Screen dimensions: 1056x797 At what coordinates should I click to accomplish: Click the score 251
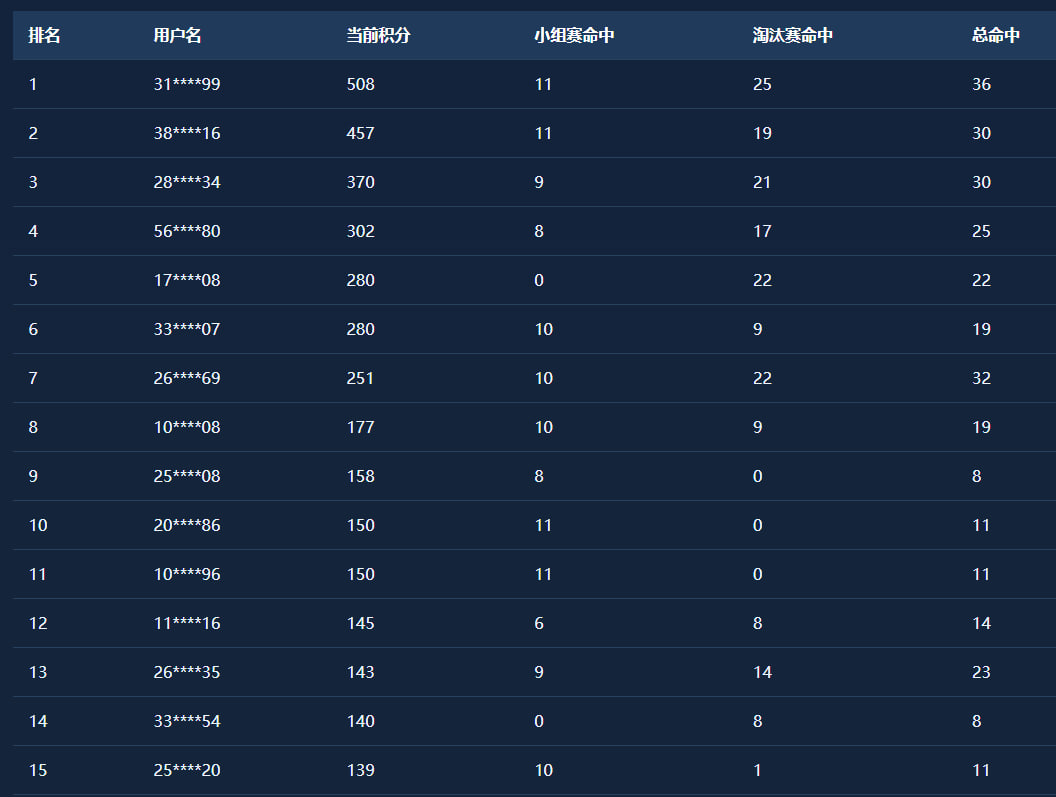click(x=360, y=379)
